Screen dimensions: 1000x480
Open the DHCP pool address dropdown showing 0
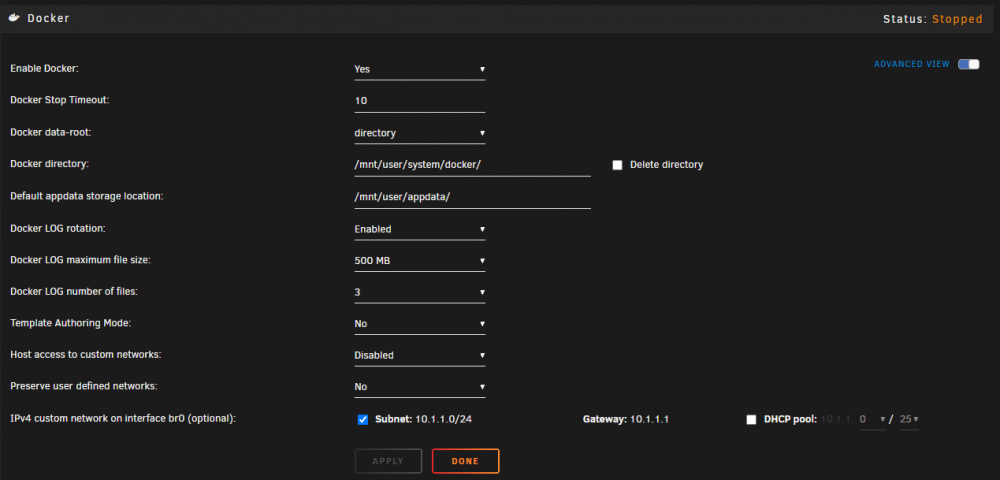872,419
